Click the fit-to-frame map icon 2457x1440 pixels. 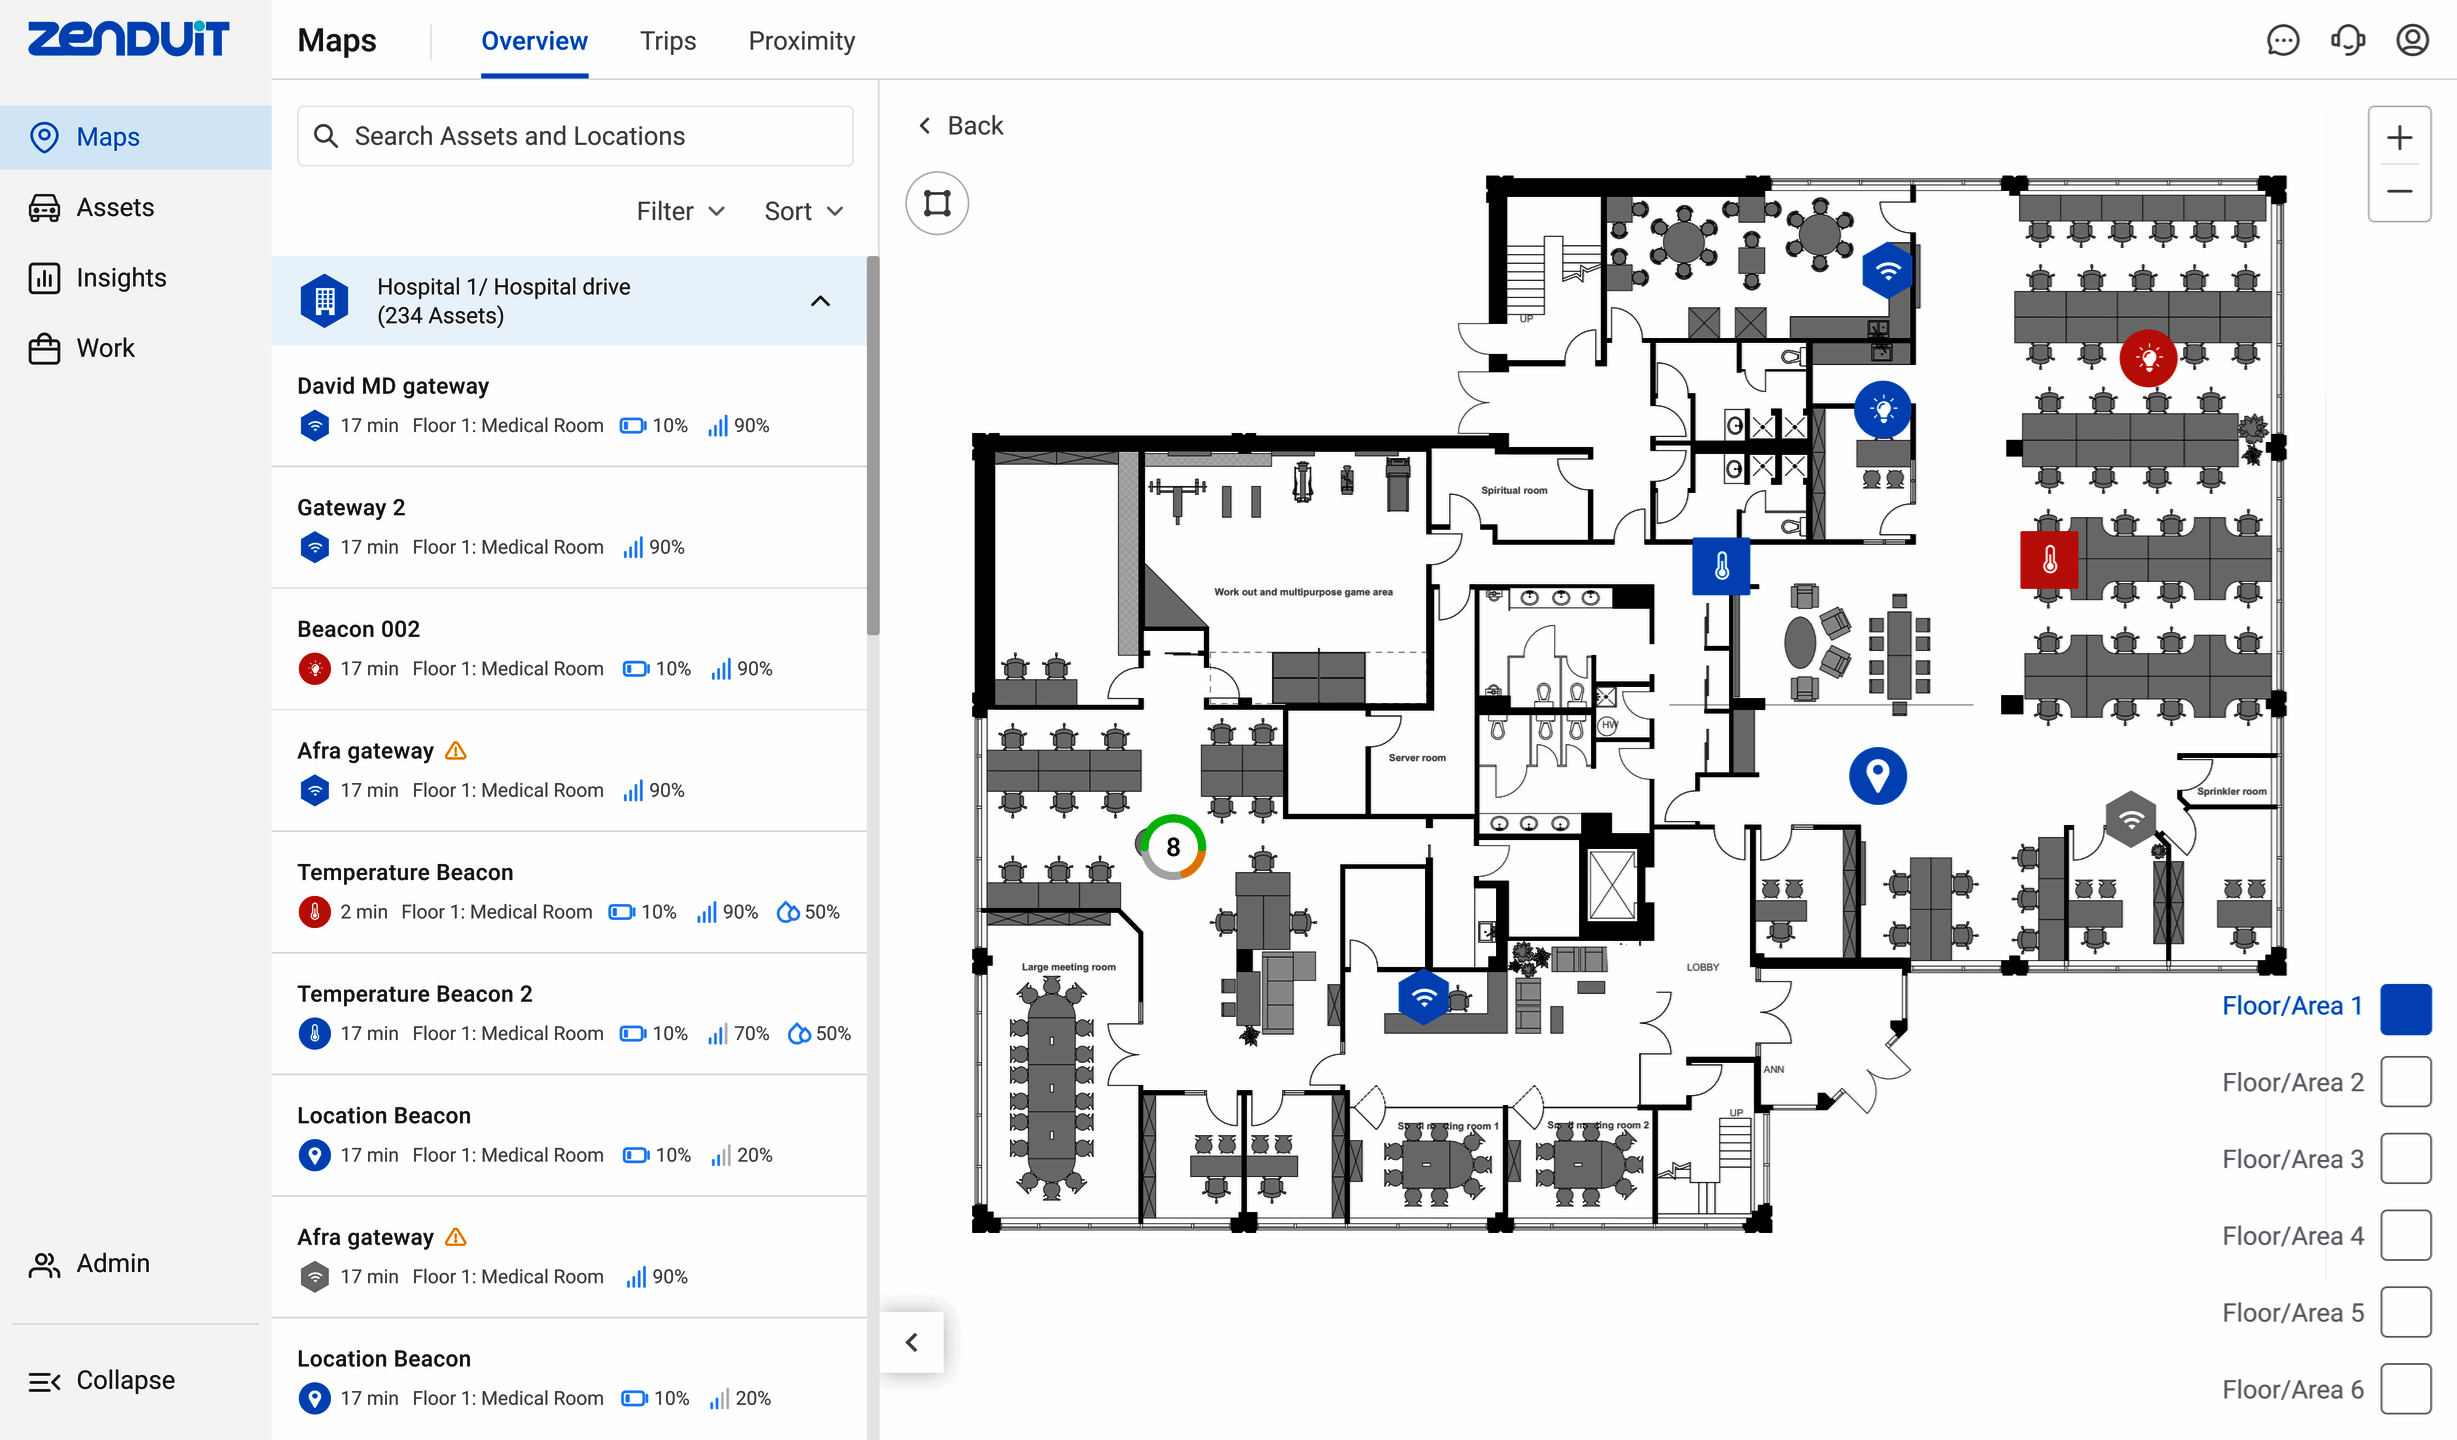pos(937,203)
